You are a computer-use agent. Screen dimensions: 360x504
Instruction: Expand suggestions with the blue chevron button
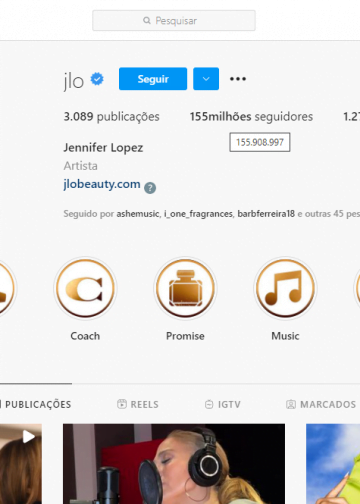[206, 79]
